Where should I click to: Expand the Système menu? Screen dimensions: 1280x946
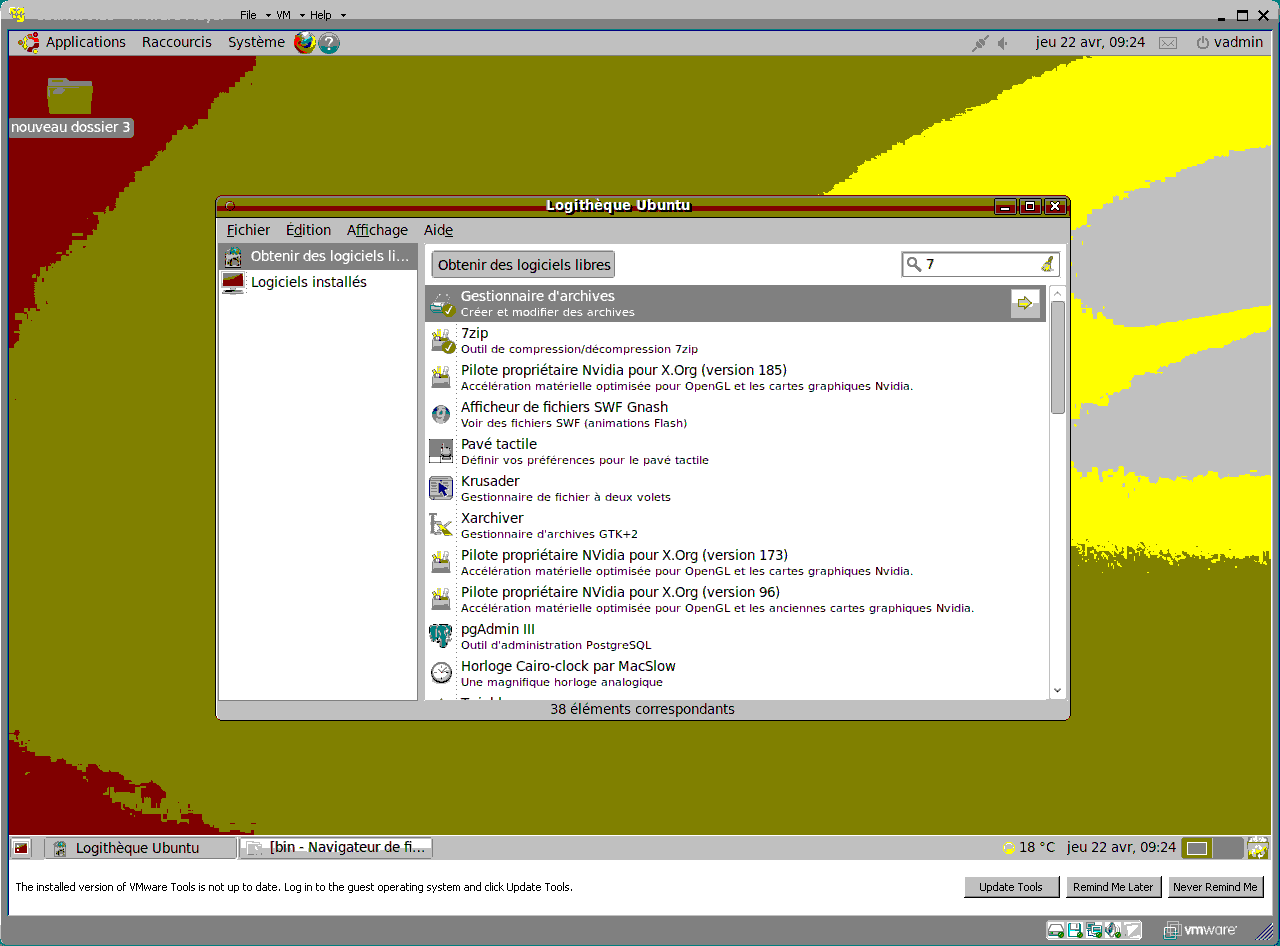pyautogui.click(x=256, y=42)
